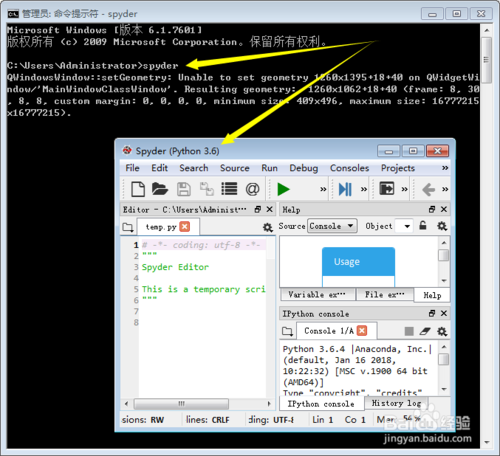Close the IPython console pane

pyautogui.click(x=444, y=313)
